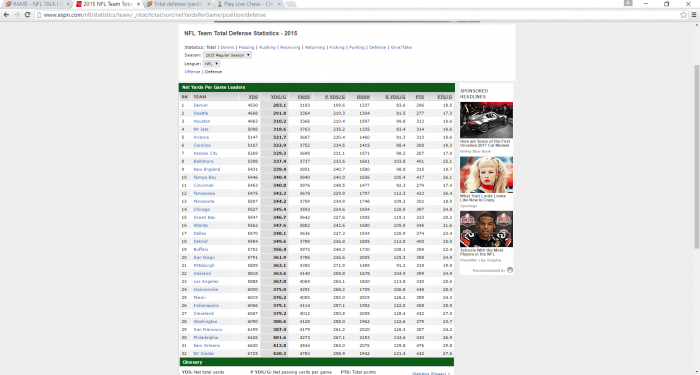This screenshot has height=375, width=700.
Task: Open the League NFL dropdown
Action: [212, 64]
